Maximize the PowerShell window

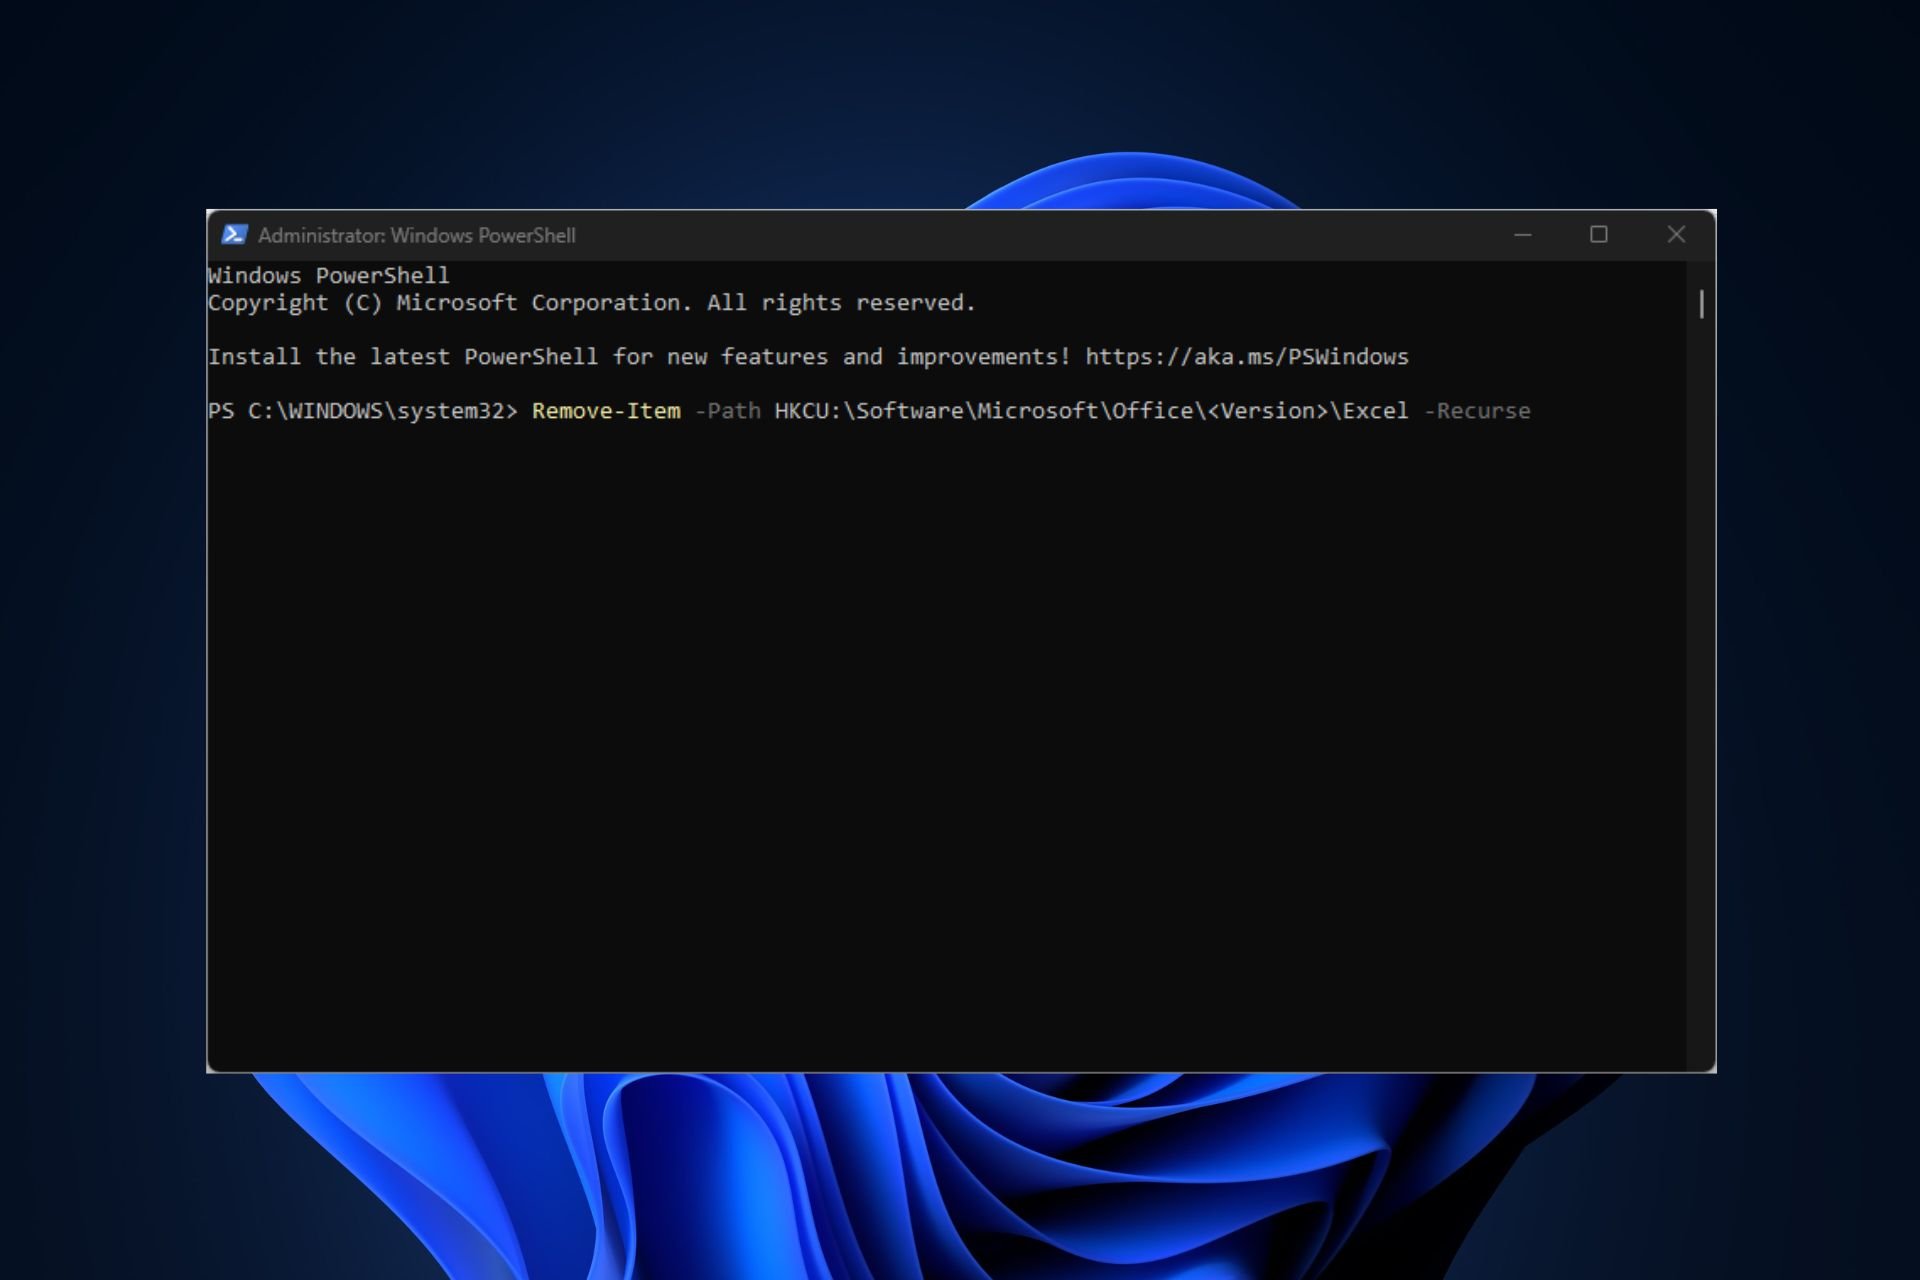pyautogui.click(x=1599, y=235)
